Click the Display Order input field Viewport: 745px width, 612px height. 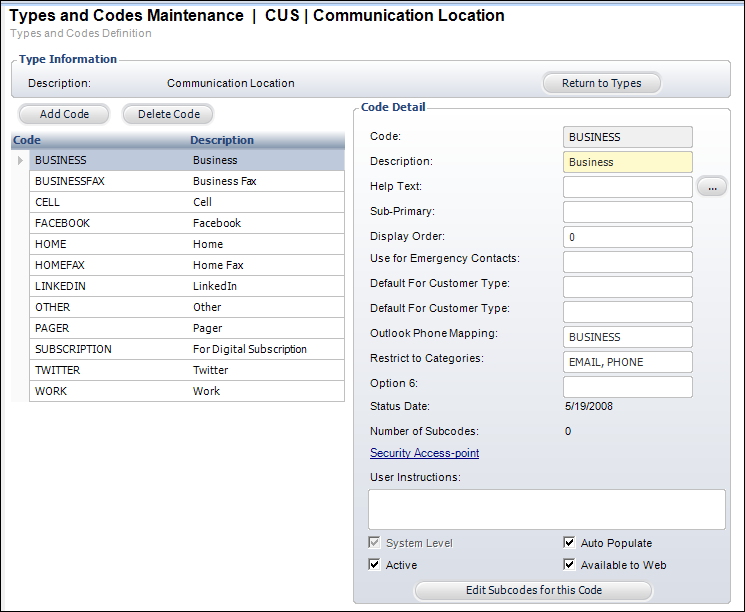tap(627, 237)
